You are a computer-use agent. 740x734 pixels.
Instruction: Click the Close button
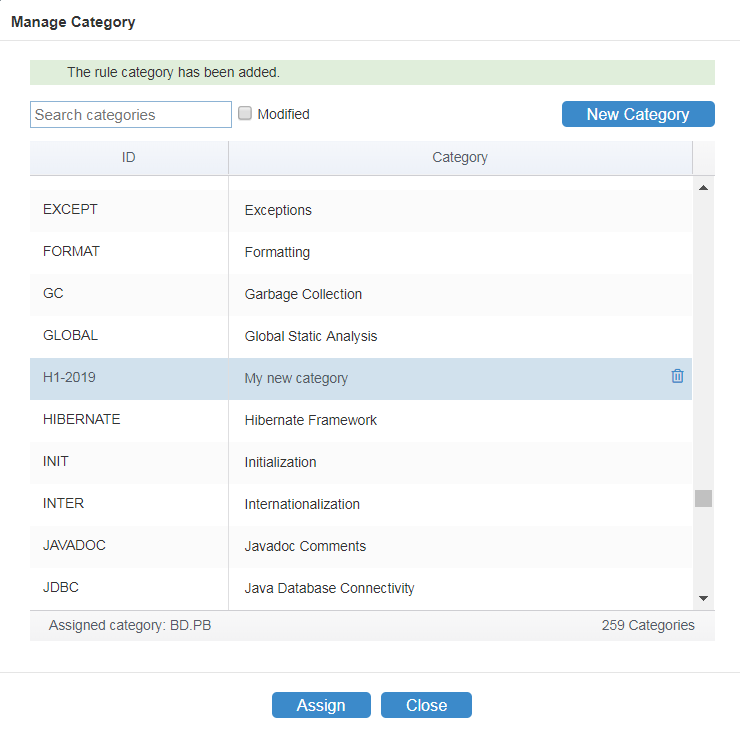(x=426, y=705)
